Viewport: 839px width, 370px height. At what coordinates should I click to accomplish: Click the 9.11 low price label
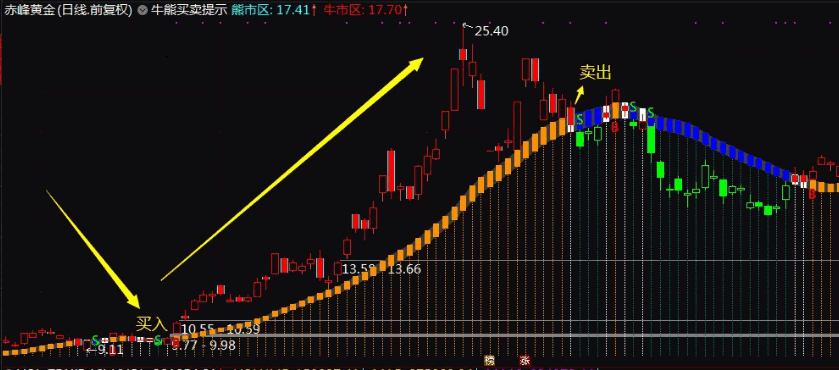point(111,351)
